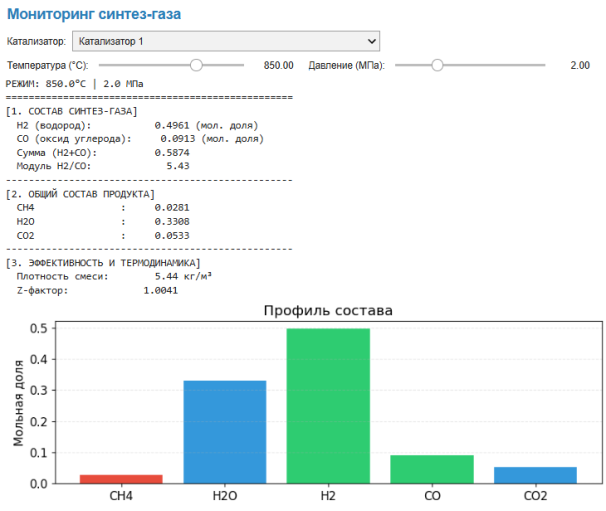Click the H2 value 0.4961

172,125
